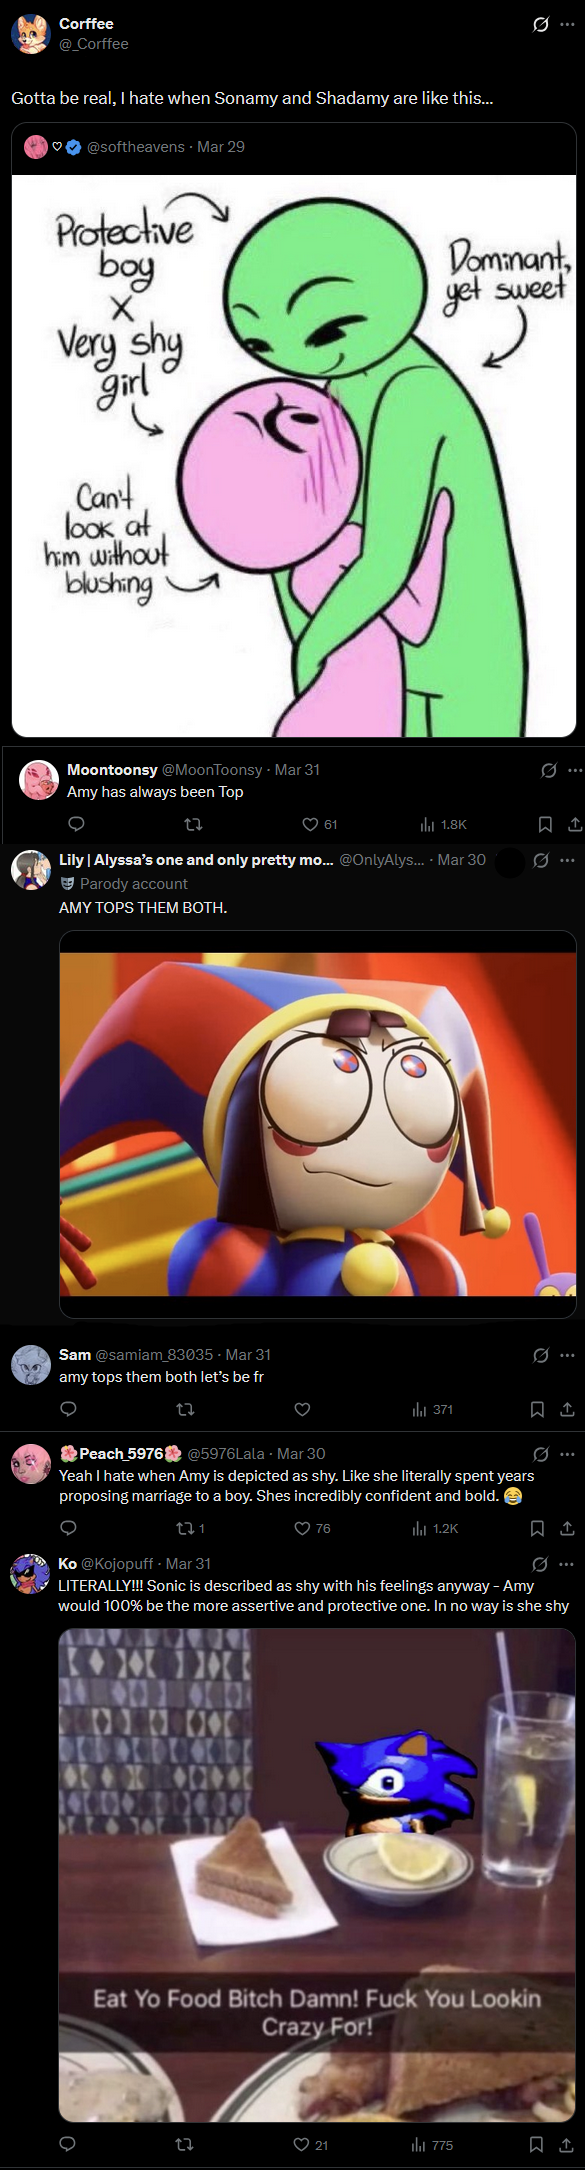Screen dimensions: 585x2170
Task: Open Sonic meme image in Ko's reply
Action: (317, 1876)
